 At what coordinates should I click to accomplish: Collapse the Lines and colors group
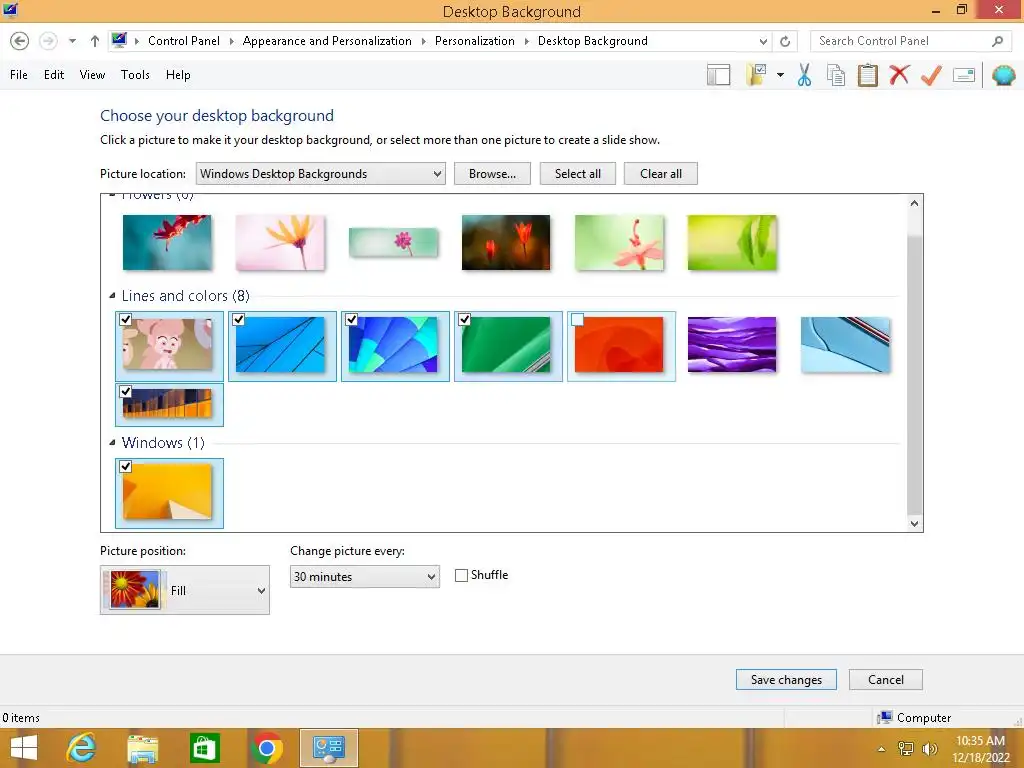point(112,296)
